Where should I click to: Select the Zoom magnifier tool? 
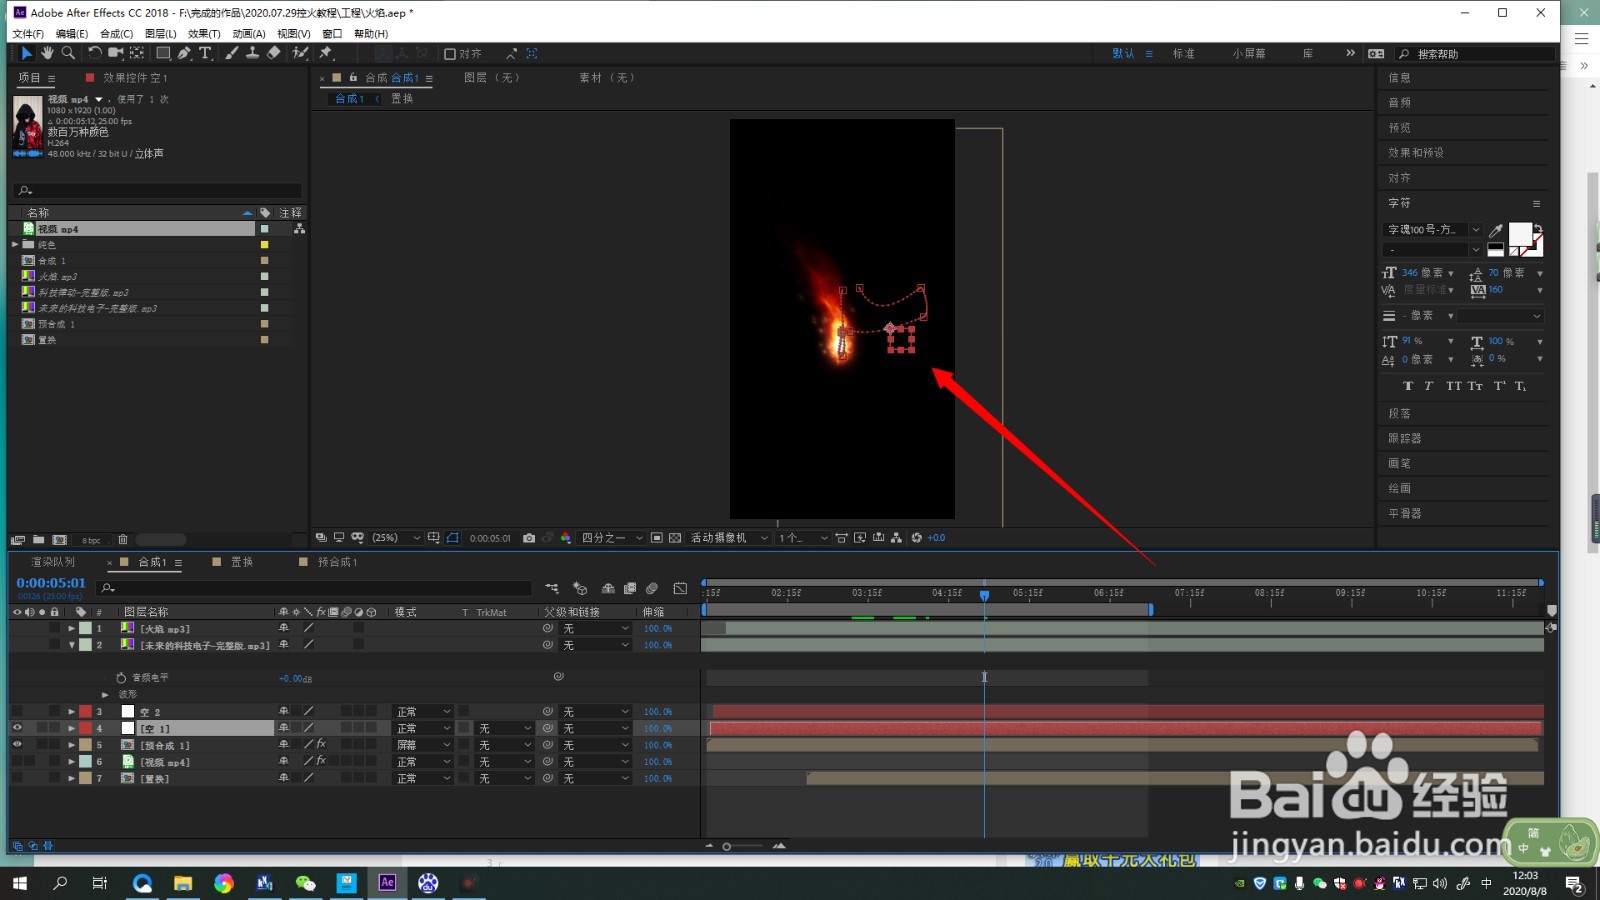(68, 53)
